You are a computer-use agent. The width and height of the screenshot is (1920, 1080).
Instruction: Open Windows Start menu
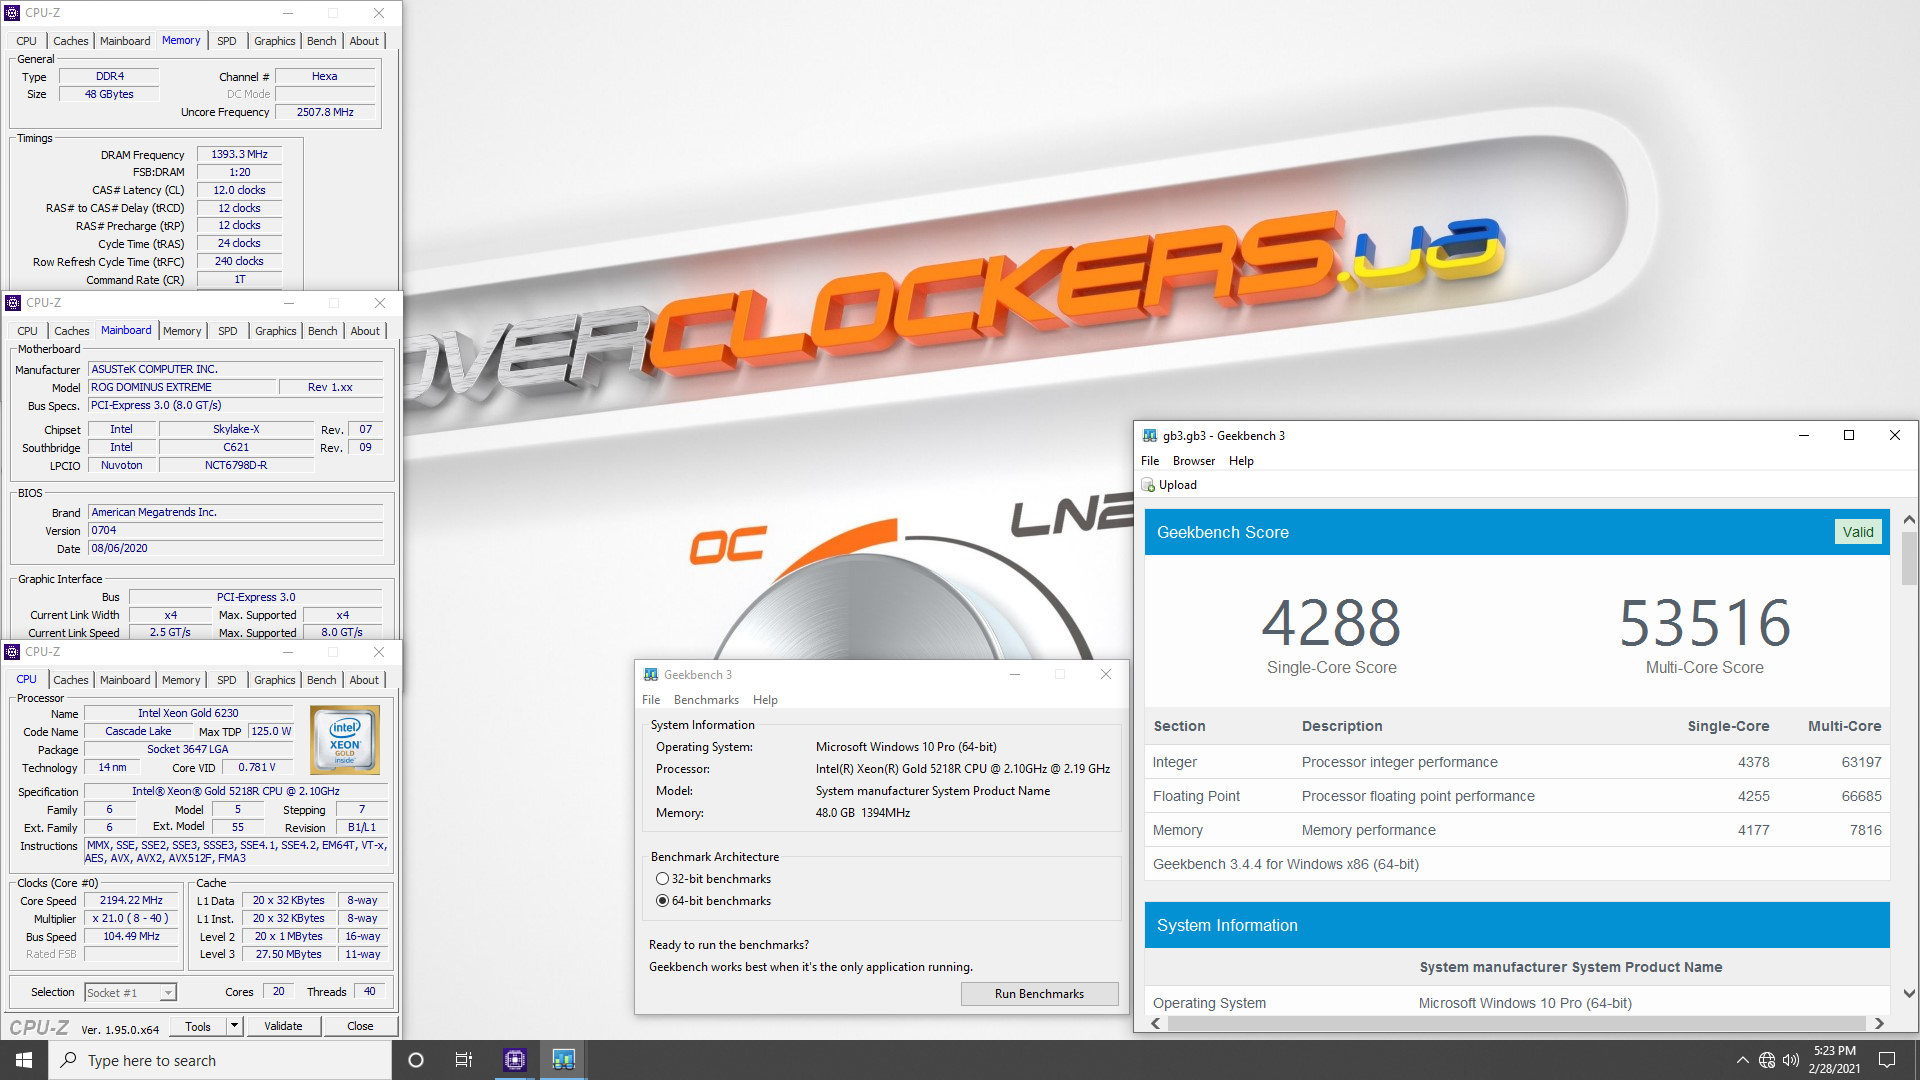(24, 1060)
